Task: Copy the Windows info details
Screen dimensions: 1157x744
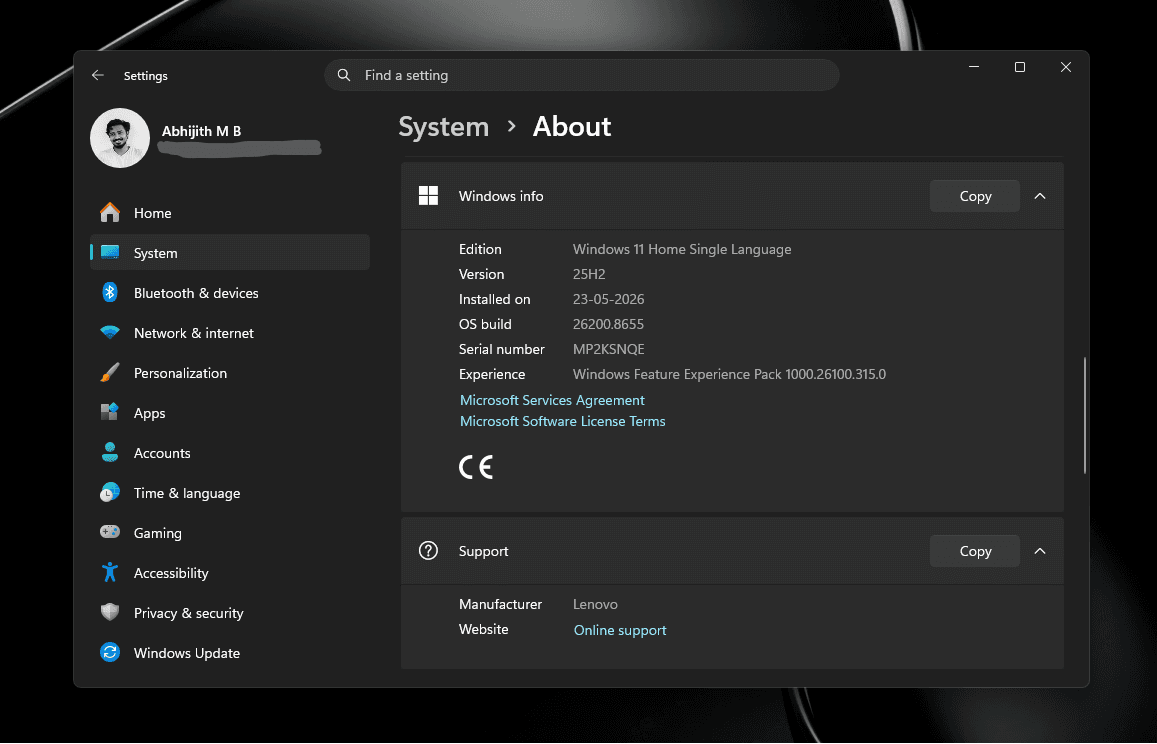Action: pos(975,196)
